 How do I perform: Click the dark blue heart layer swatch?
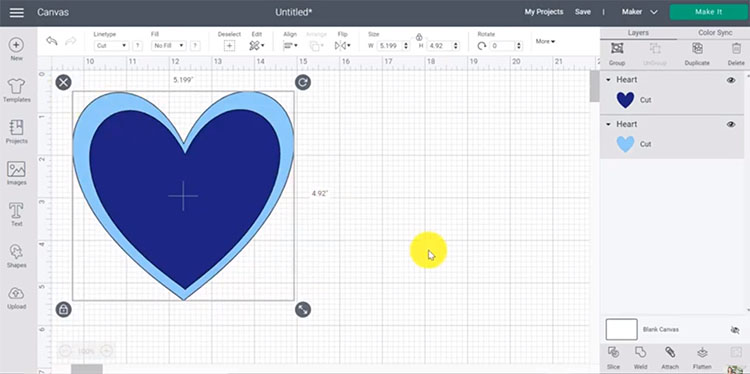click(x=625, y=100)
